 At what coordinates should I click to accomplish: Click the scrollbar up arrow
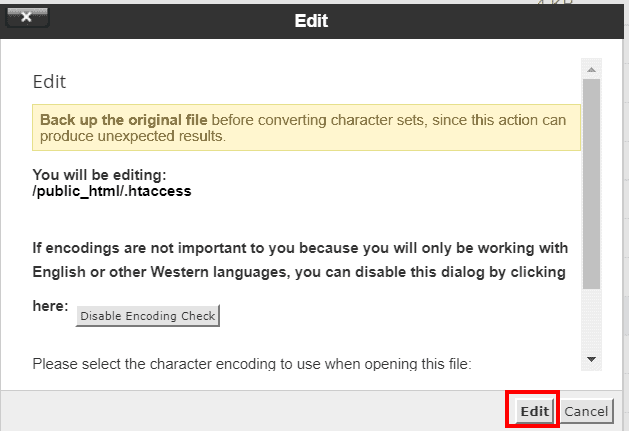click(x=591, y=70)
